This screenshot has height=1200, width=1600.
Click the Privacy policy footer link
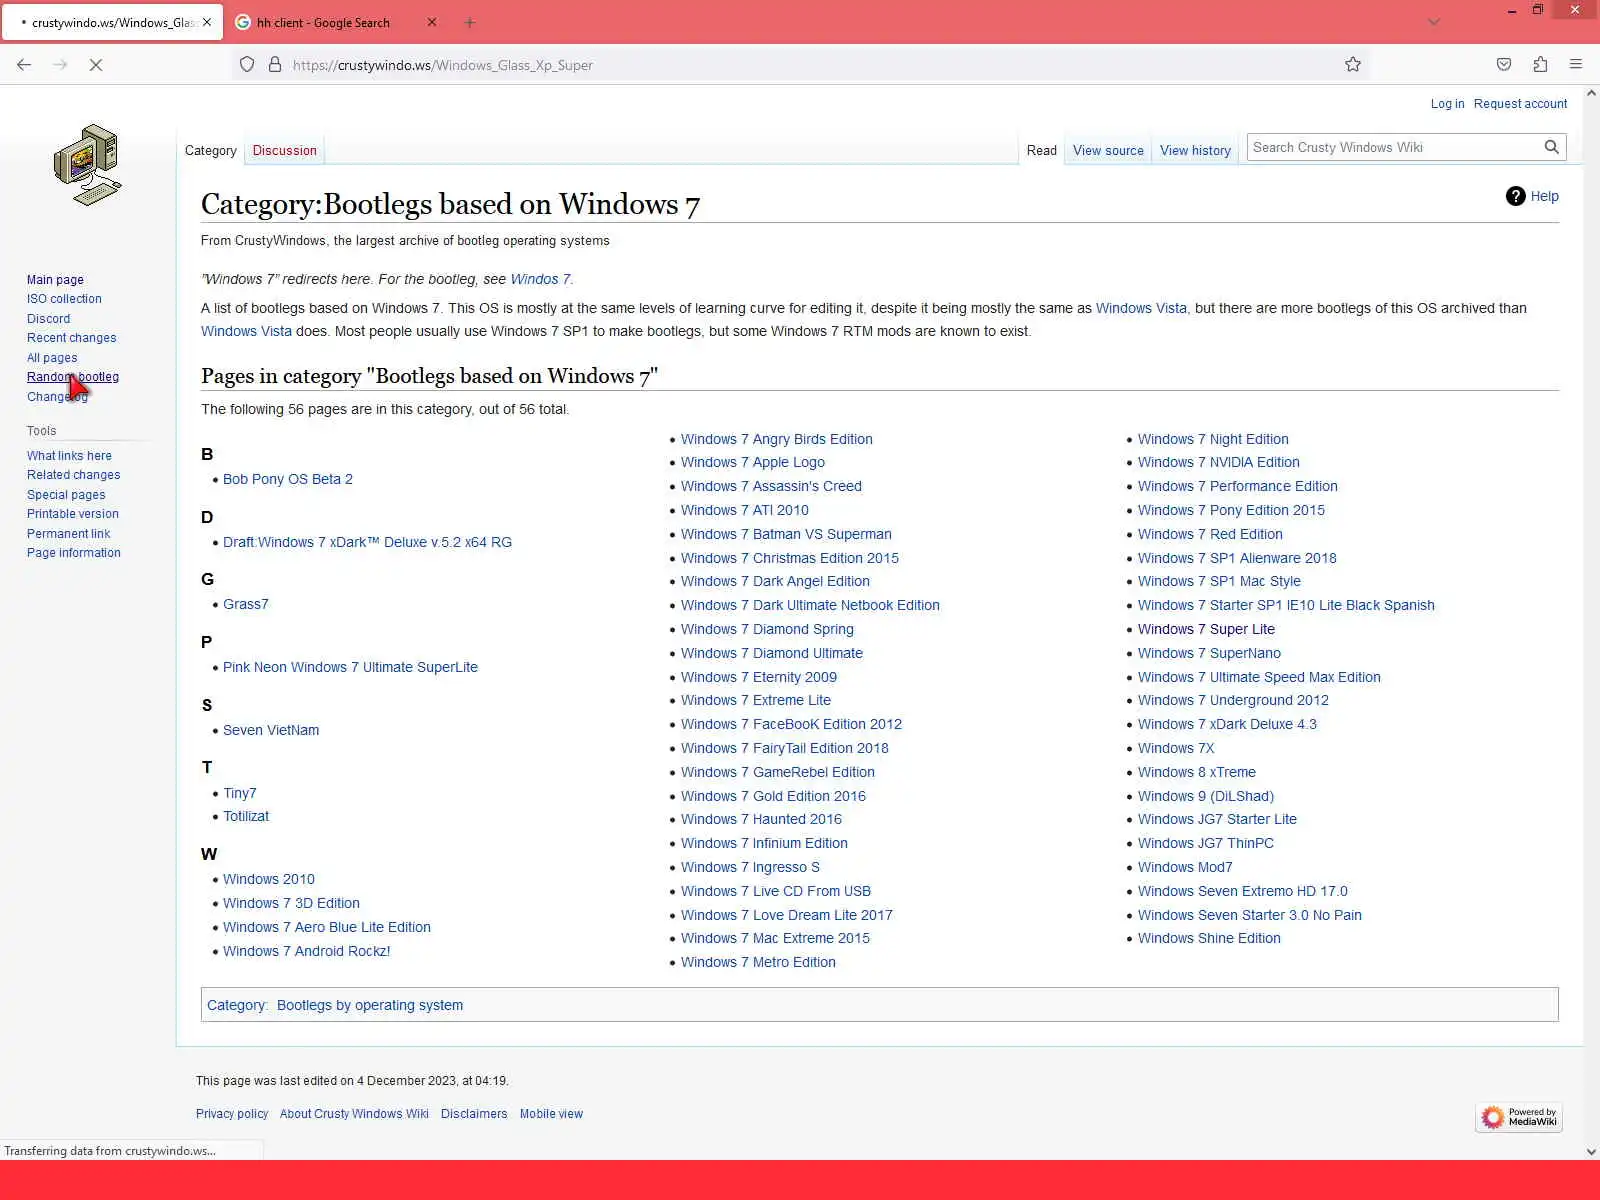[x=232, y=1114]
